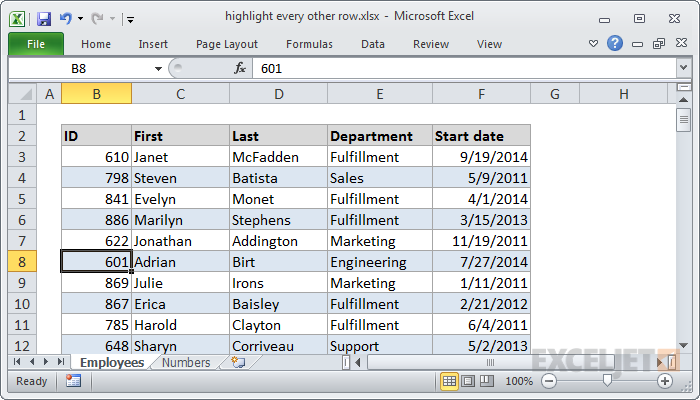Screen dimensions: 700x400
Task: Select row 3 header
Action: (x=22, y=157)
